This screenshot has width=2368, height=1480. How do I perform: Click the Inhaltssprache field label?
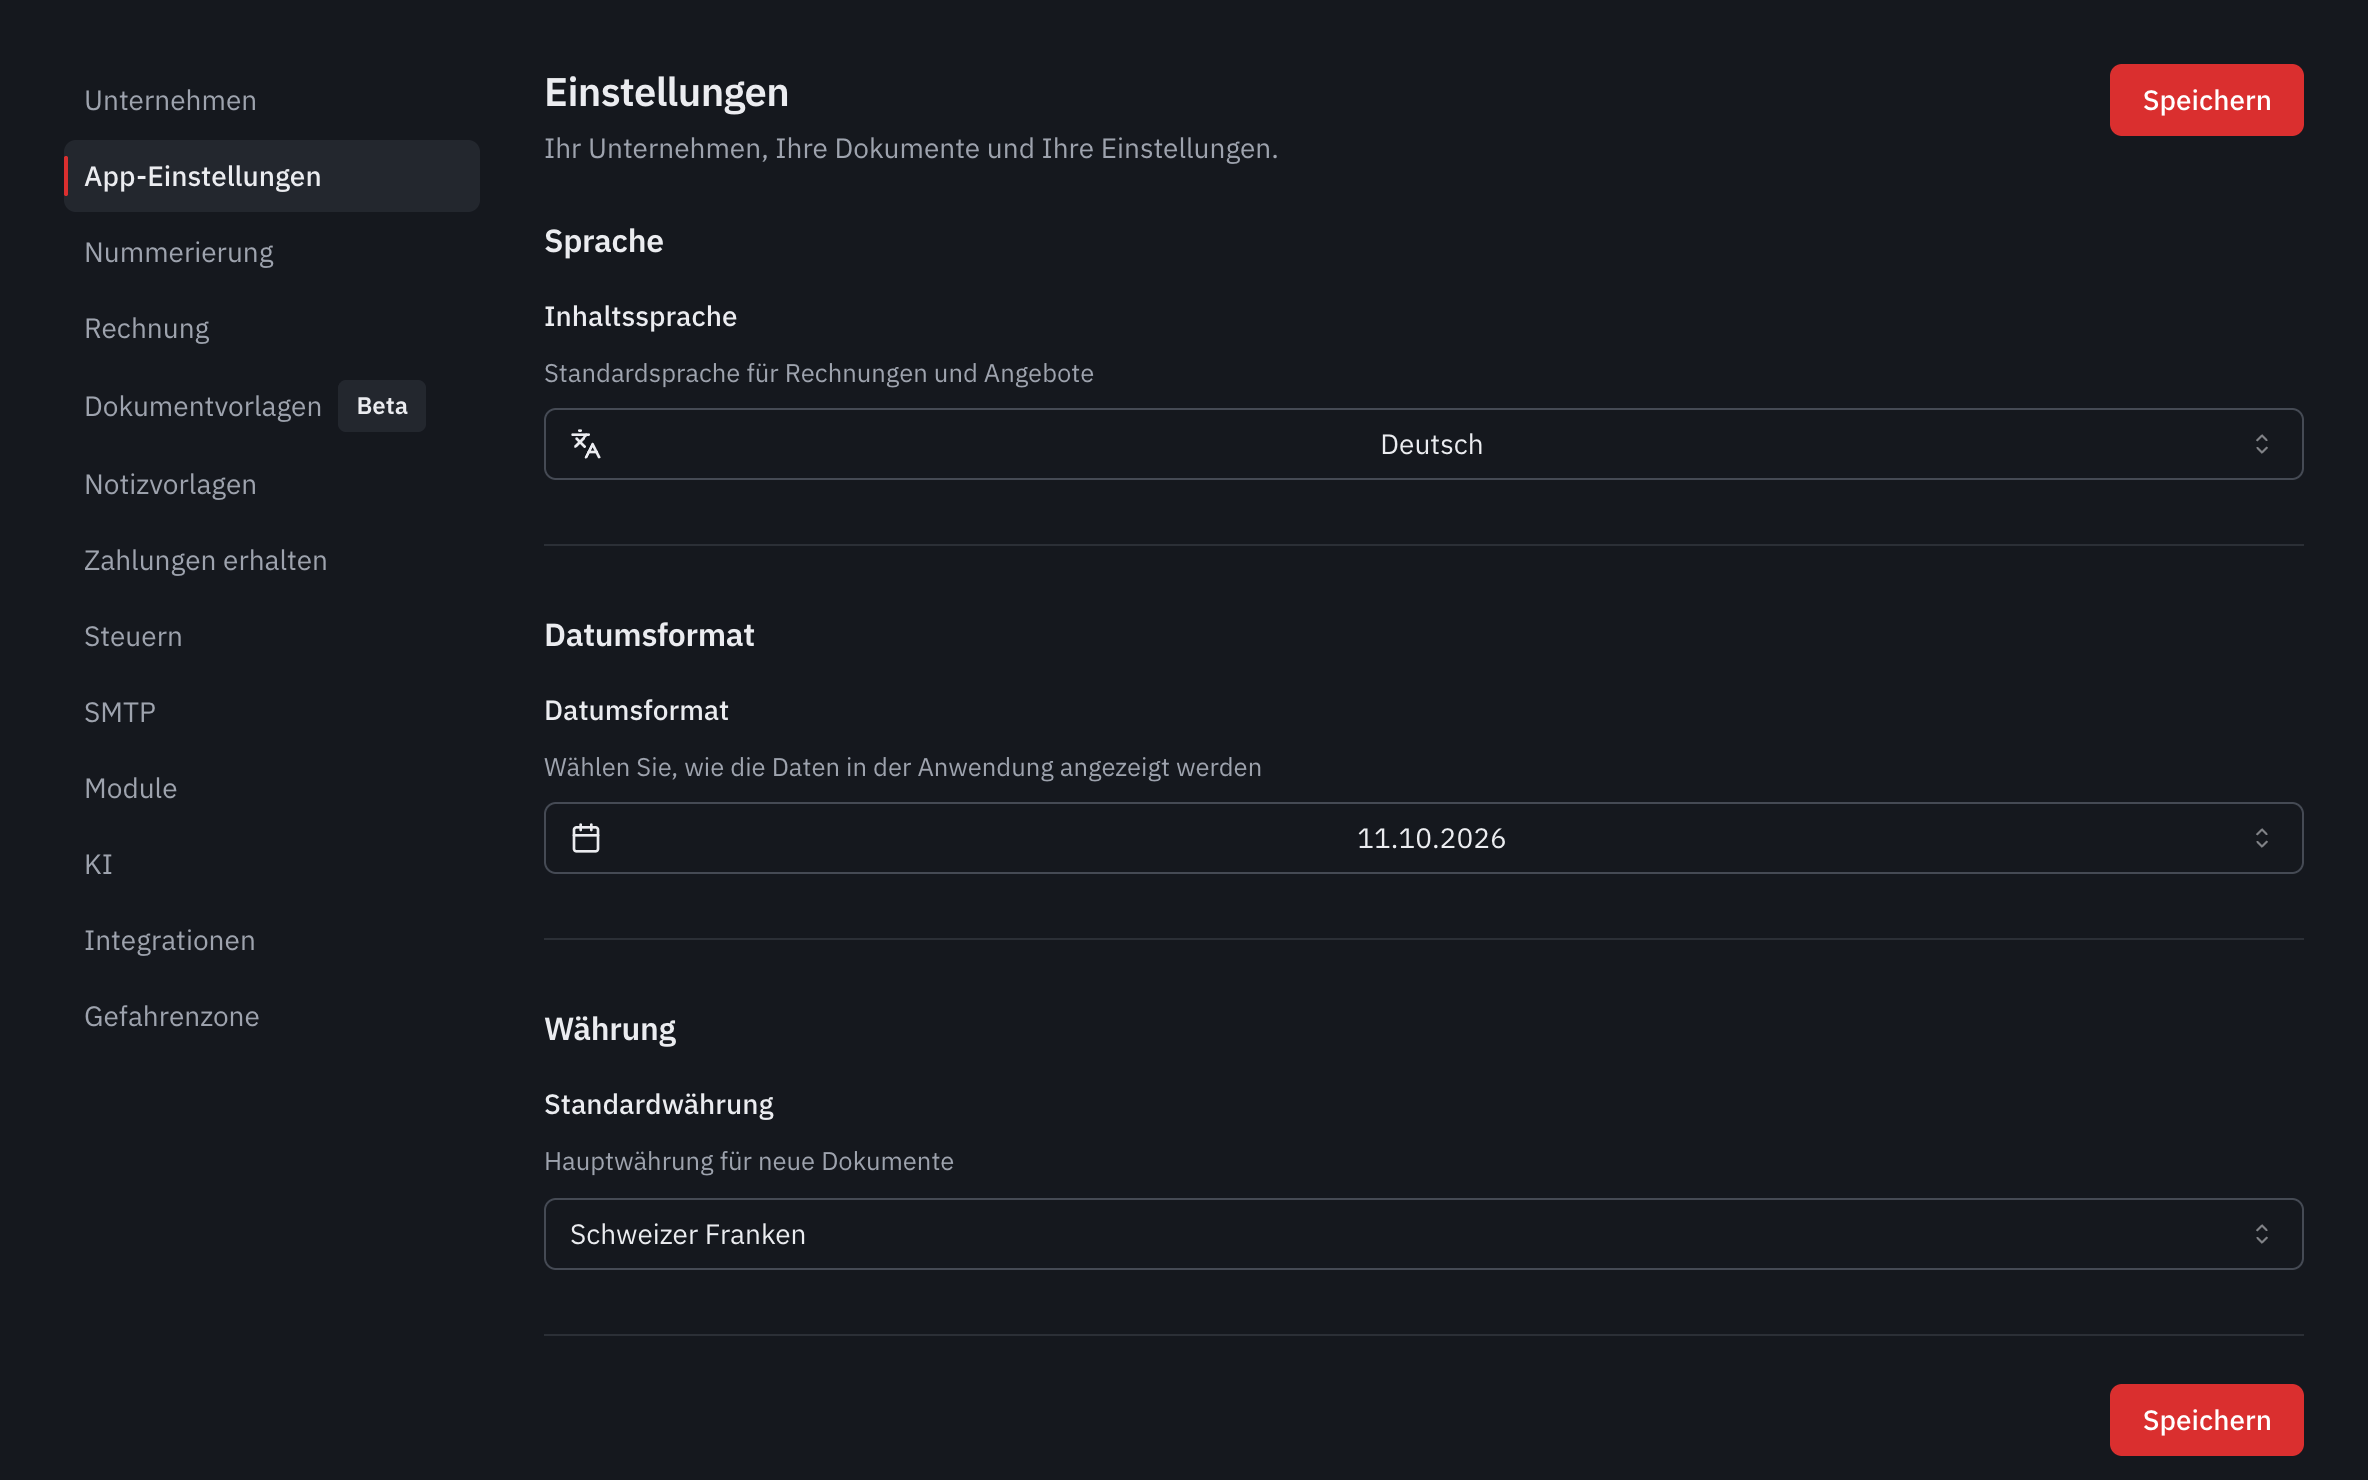pos(640,316)
